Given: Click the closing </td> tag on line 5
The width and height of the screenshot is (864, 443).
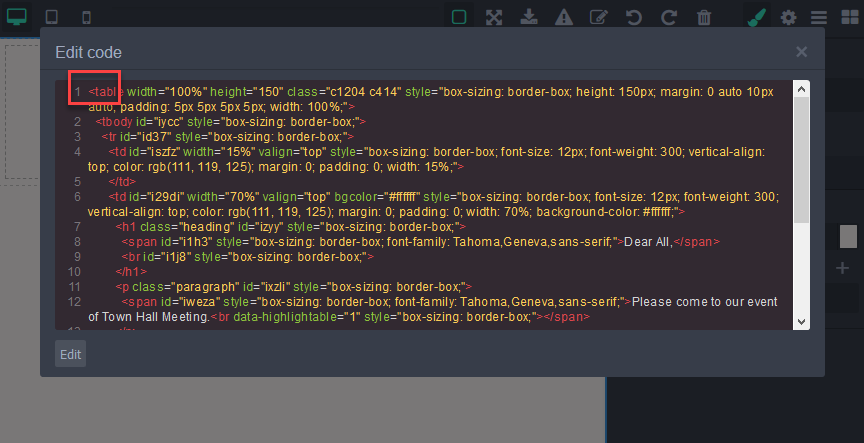Looking at the screenshot, I should pyautogui.click(x=122, y=182).
